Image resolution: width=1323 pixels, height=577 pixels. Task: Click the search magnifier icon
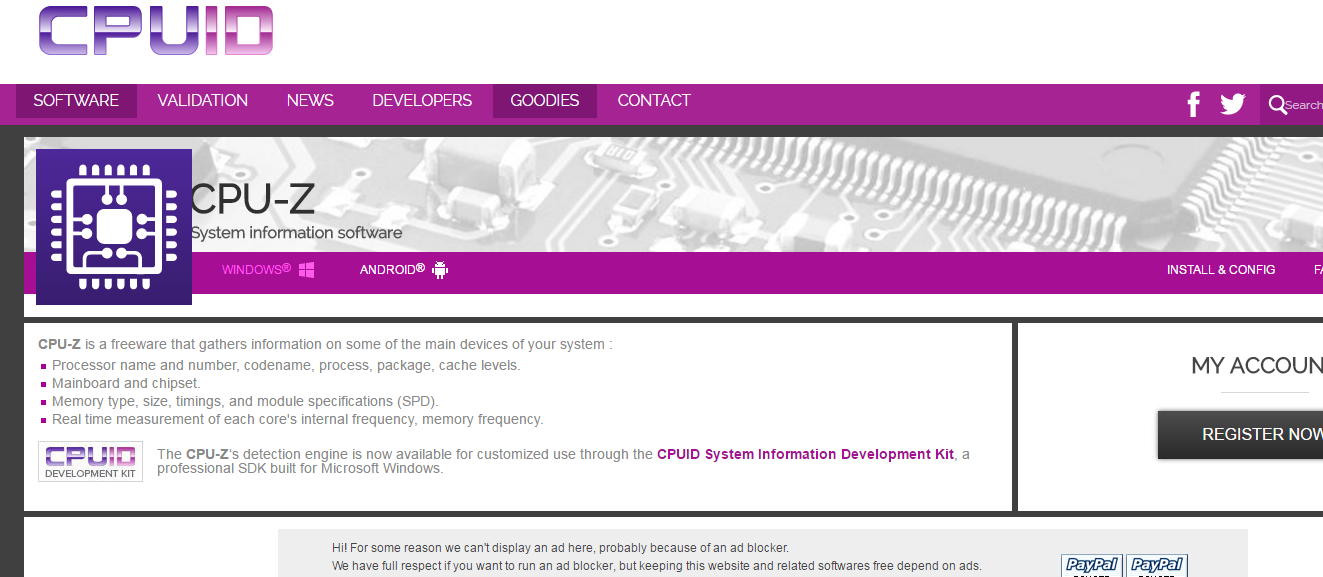point(1277,104)
